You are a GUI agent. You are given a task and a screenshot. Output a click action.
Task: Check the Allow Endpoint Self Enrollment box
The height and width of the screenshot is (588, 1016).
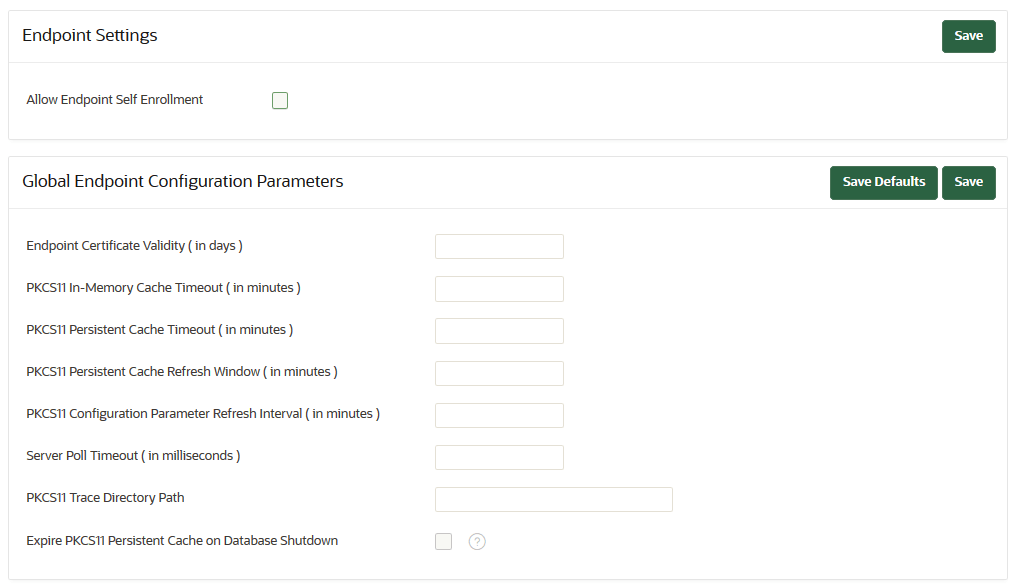279,100
